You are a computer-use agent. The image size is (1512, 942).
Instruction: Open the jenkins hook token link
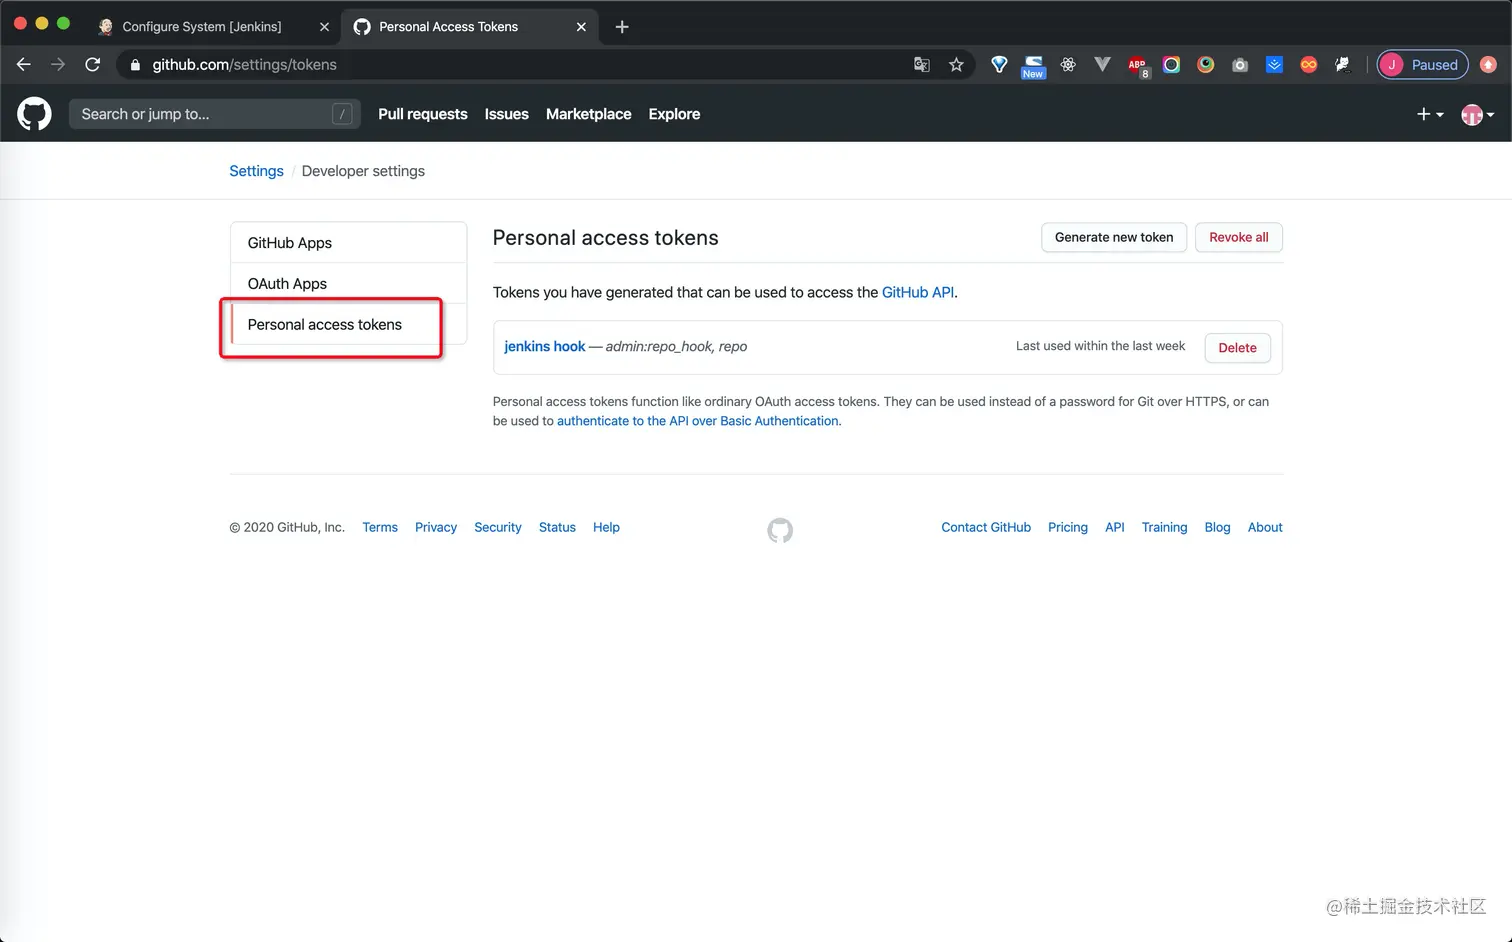[544, 347]
